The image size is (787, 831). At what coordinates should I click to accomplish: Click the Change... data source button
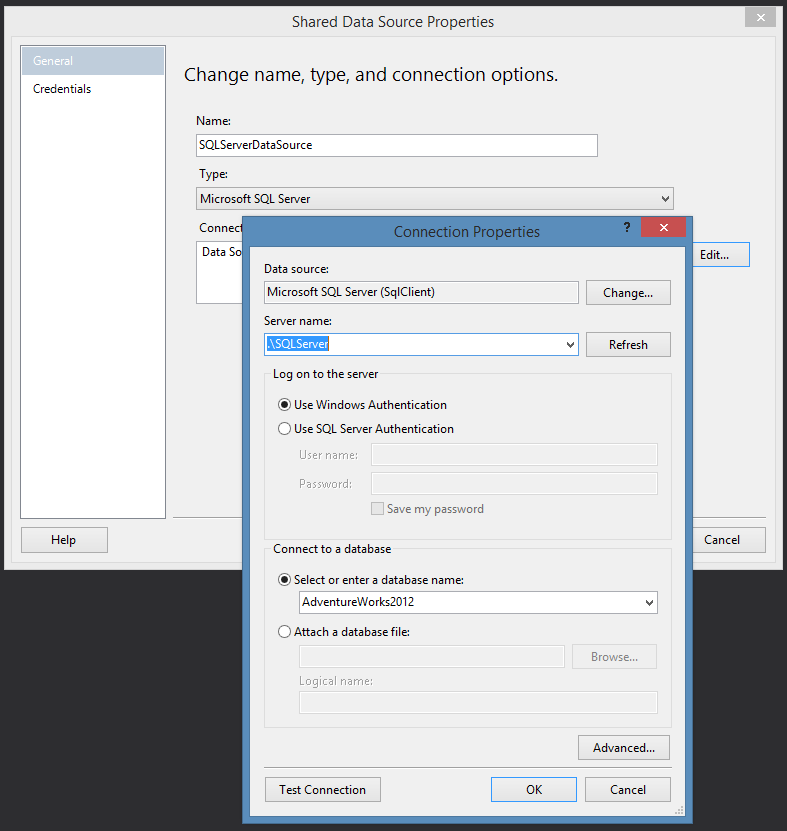point(628,293)
